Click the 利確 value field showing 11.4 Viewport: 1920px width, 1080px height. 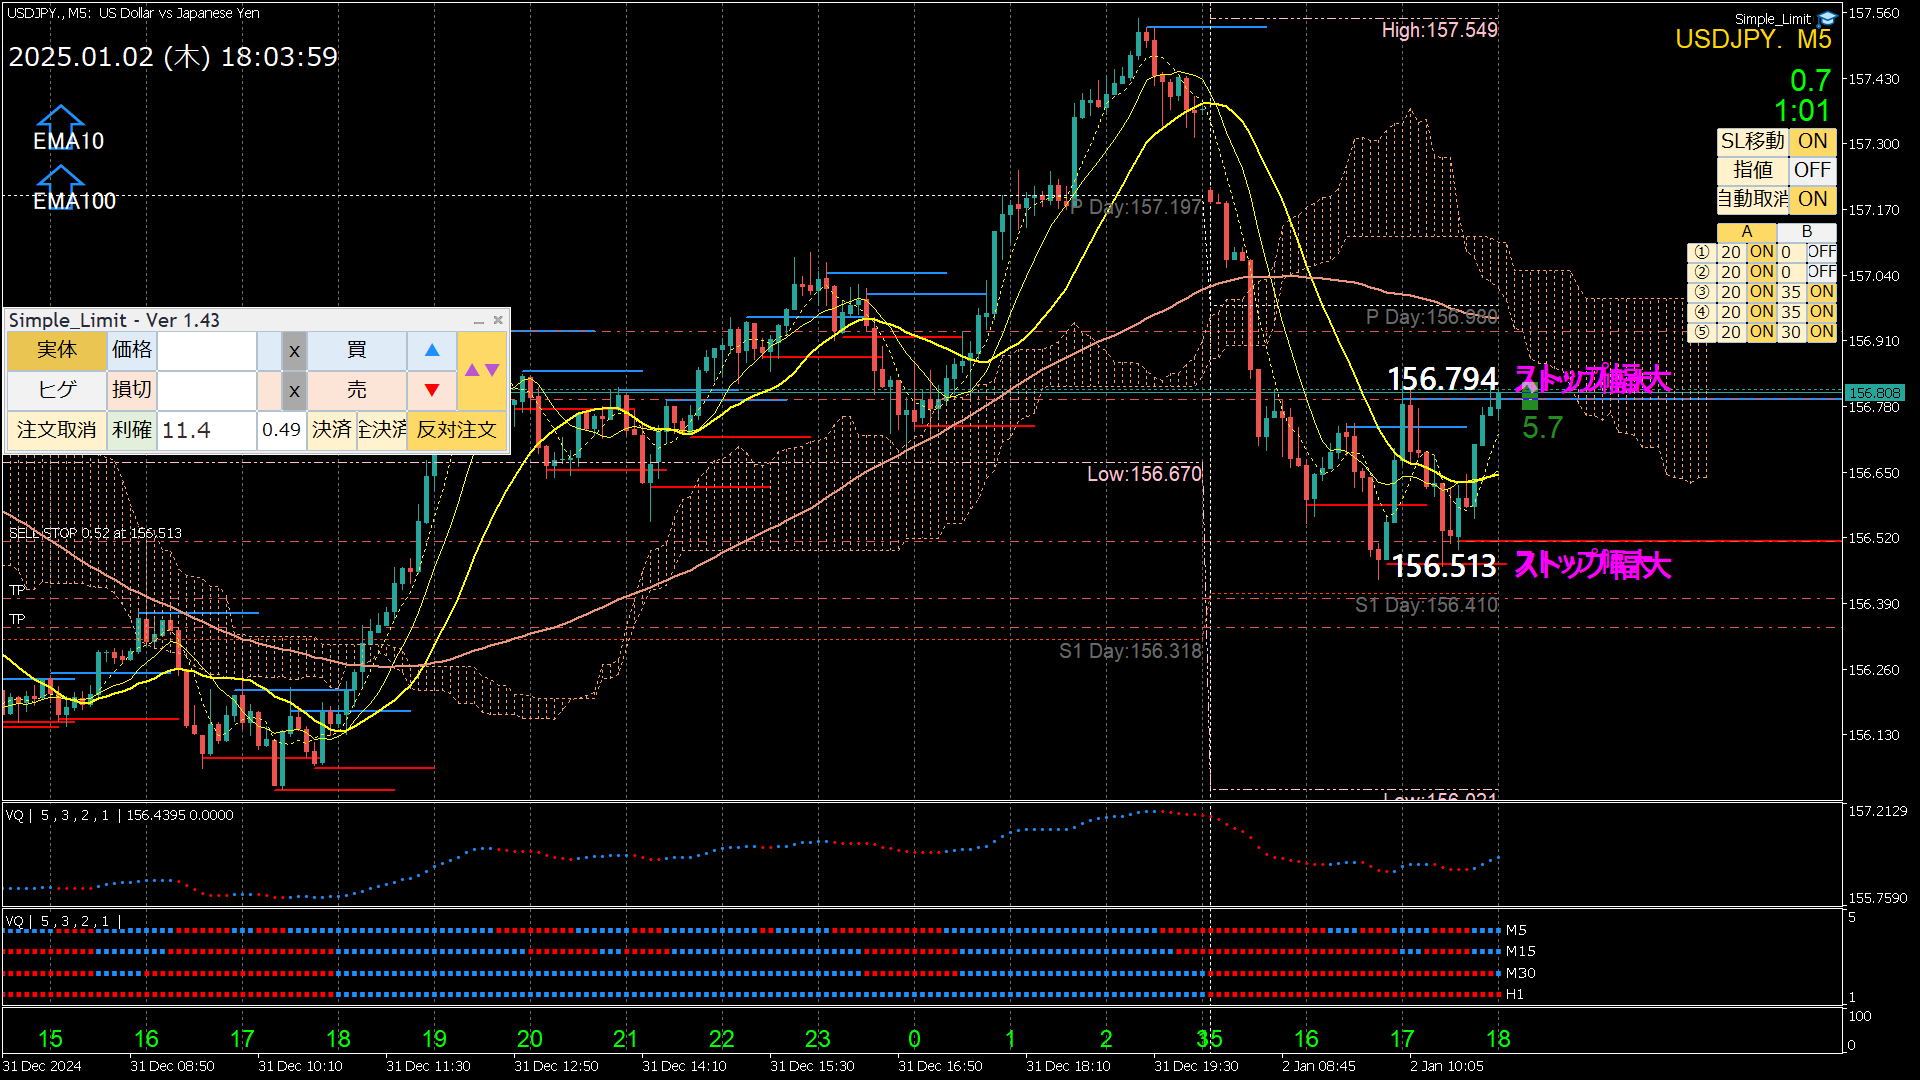[207, 430]
